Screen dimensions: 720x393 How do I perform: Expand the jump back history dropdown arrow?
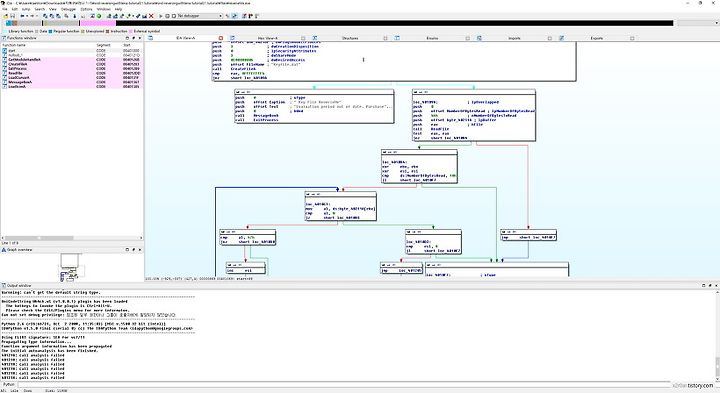pyautogui.click(x=27, y=16)
